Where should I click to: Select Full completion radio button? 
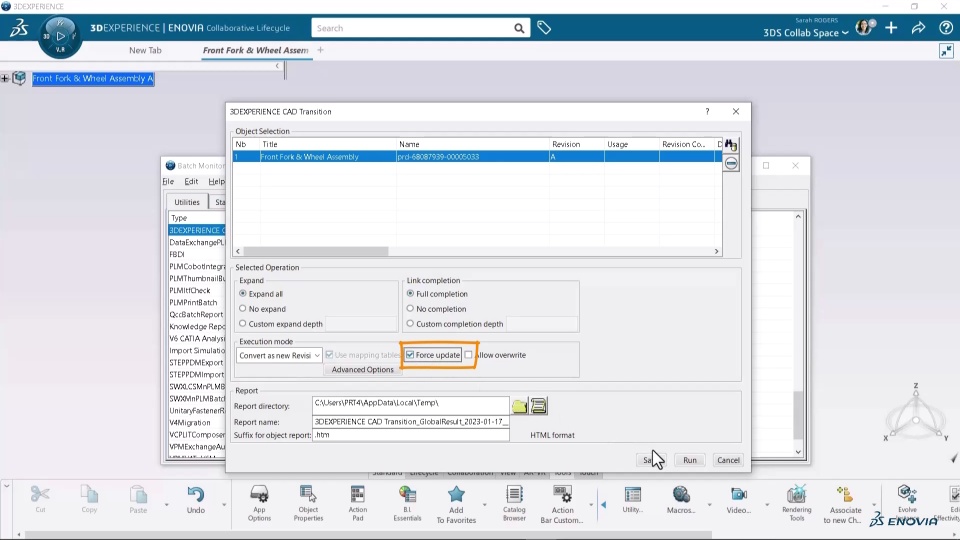pos(410,294)
